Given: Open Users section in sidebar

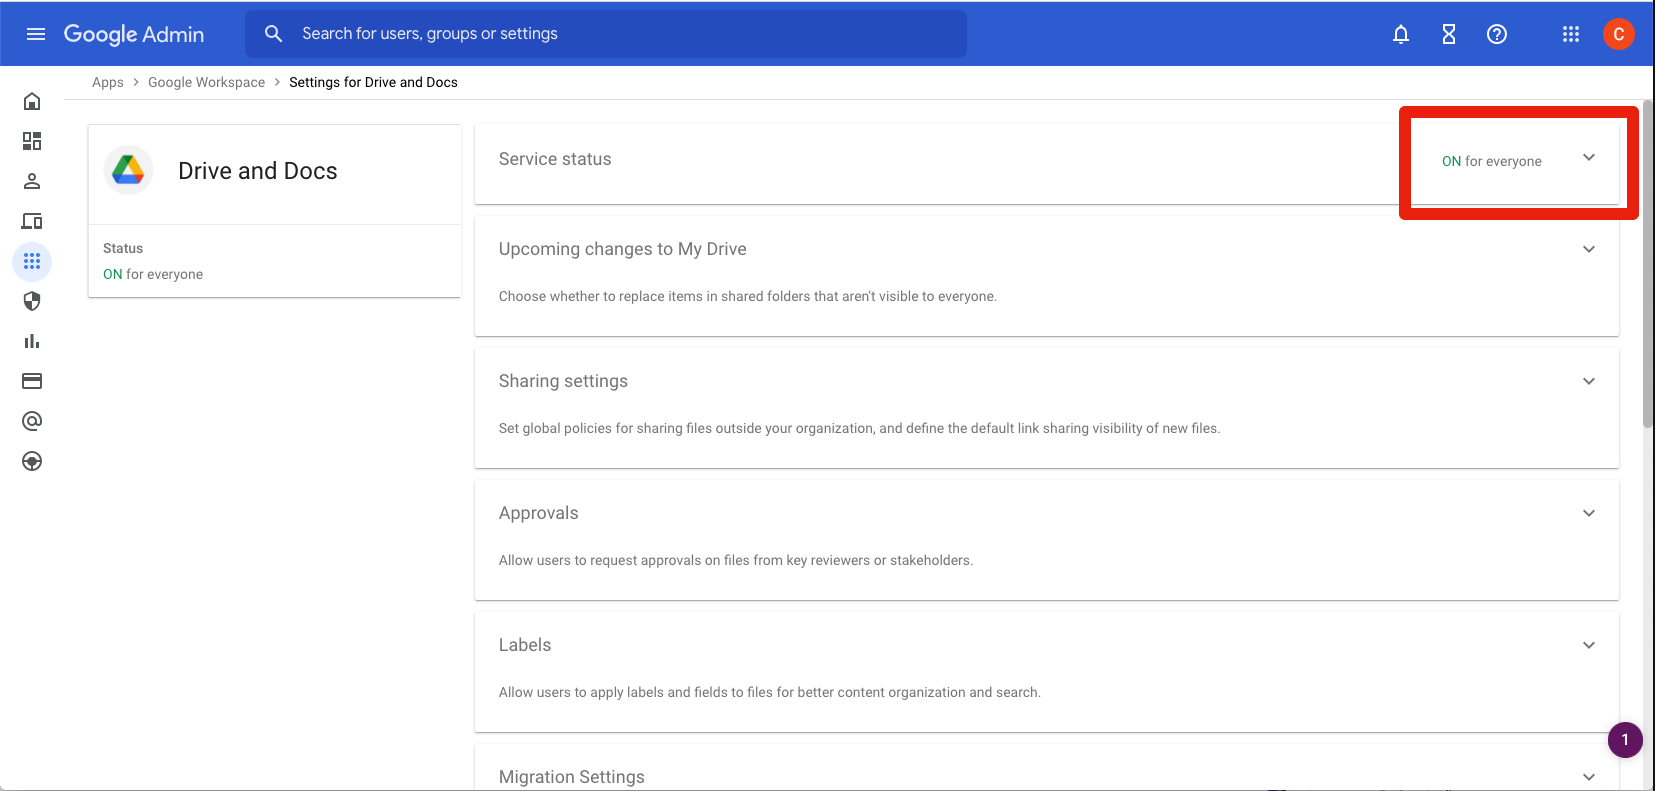Looking at the screenshot, I should [x=32, y=181].
